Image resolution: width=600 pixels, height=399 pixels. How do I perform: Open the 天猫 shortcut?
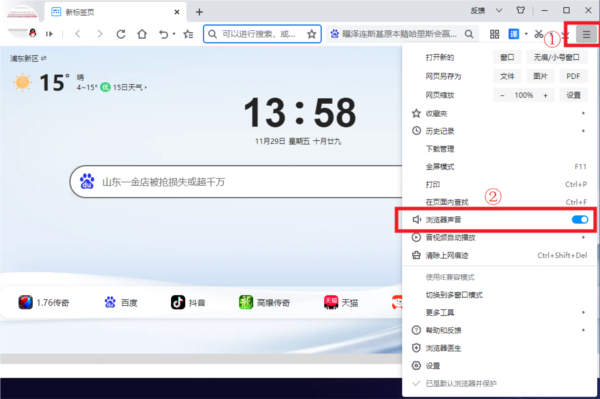(341, 303)
